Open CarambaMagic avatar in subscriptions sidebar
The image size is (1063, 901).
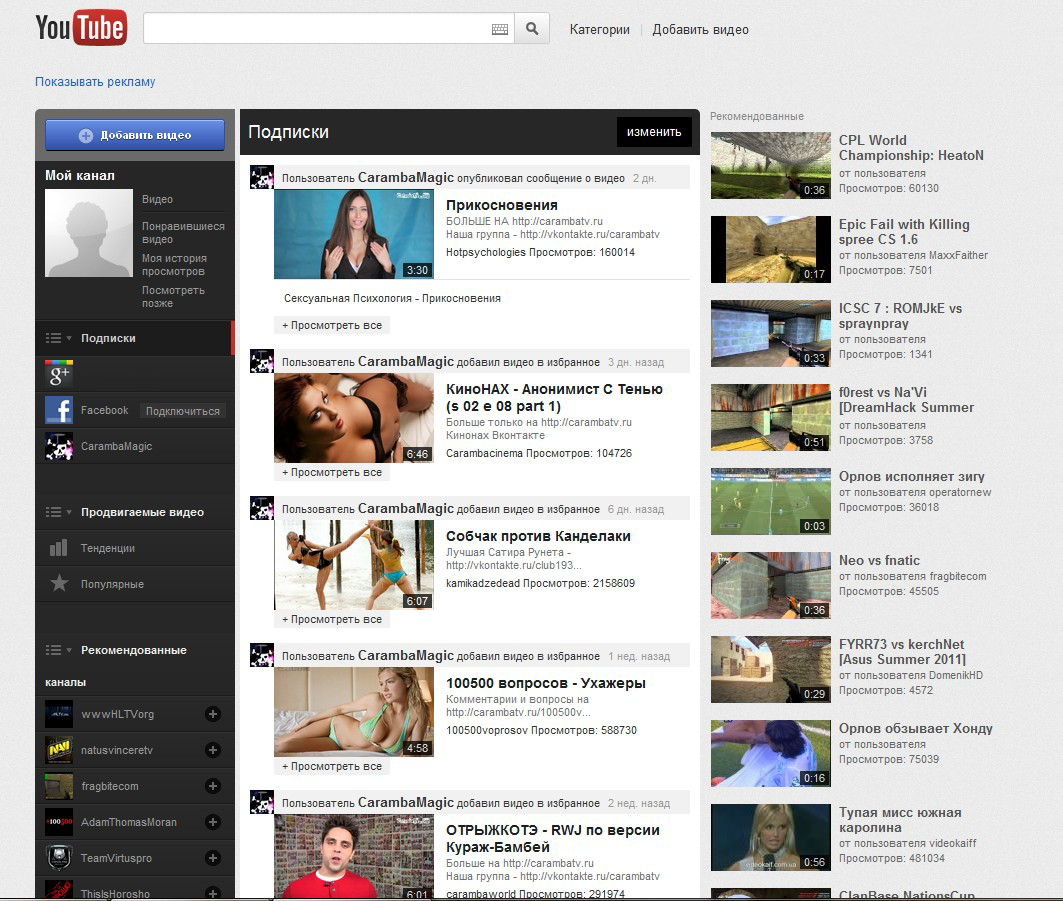coord(59,446)
